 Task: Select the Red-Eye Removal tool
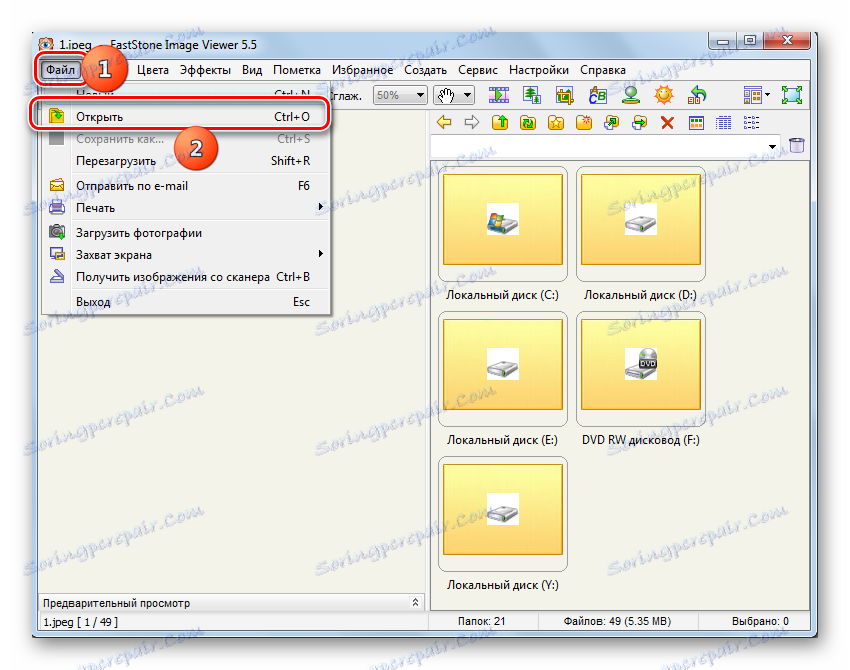pyautogui.click(x=631, y=94)
